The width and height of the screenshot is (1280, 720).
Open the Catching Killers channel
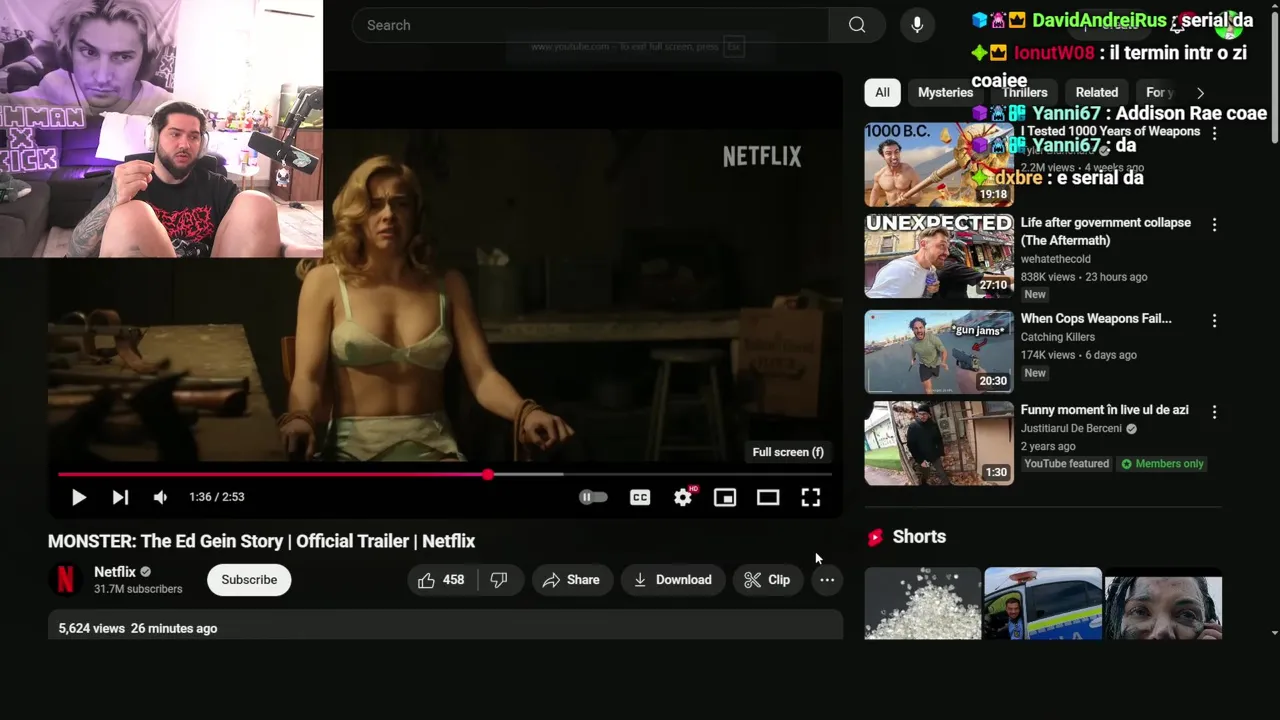pyautogui.click(x=1058, y=337)
